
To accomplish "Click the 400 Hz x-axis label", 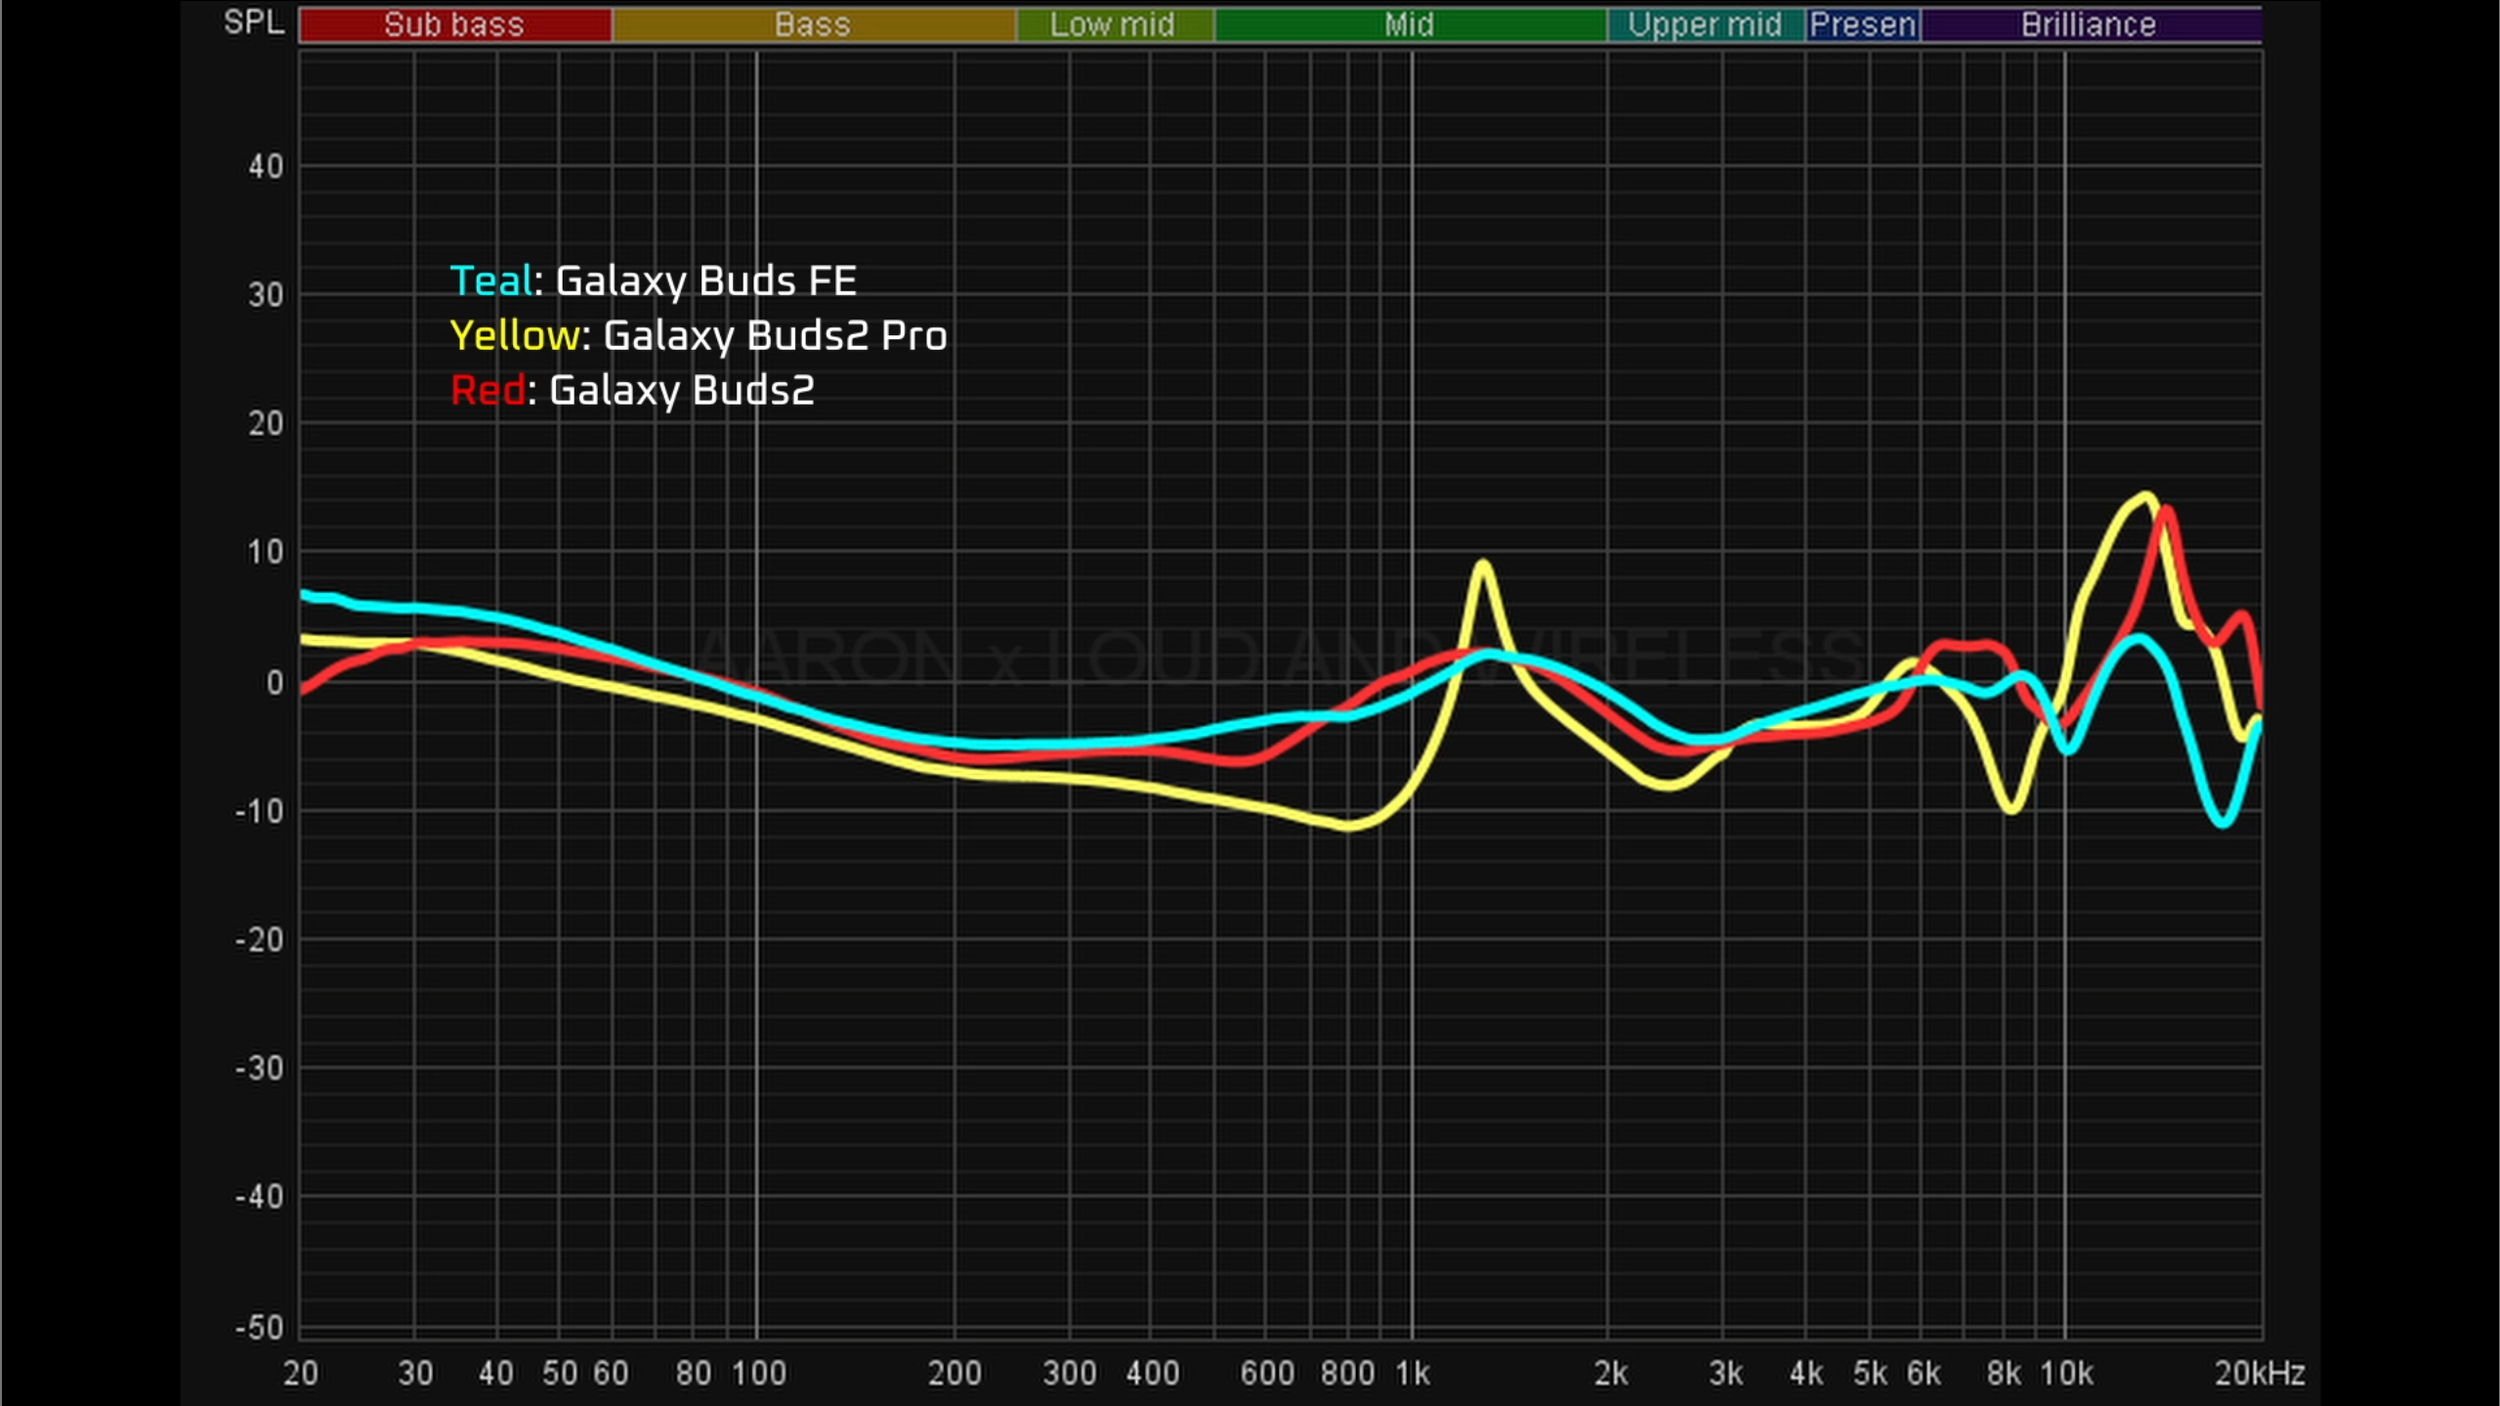I will click(1153, 1373).
